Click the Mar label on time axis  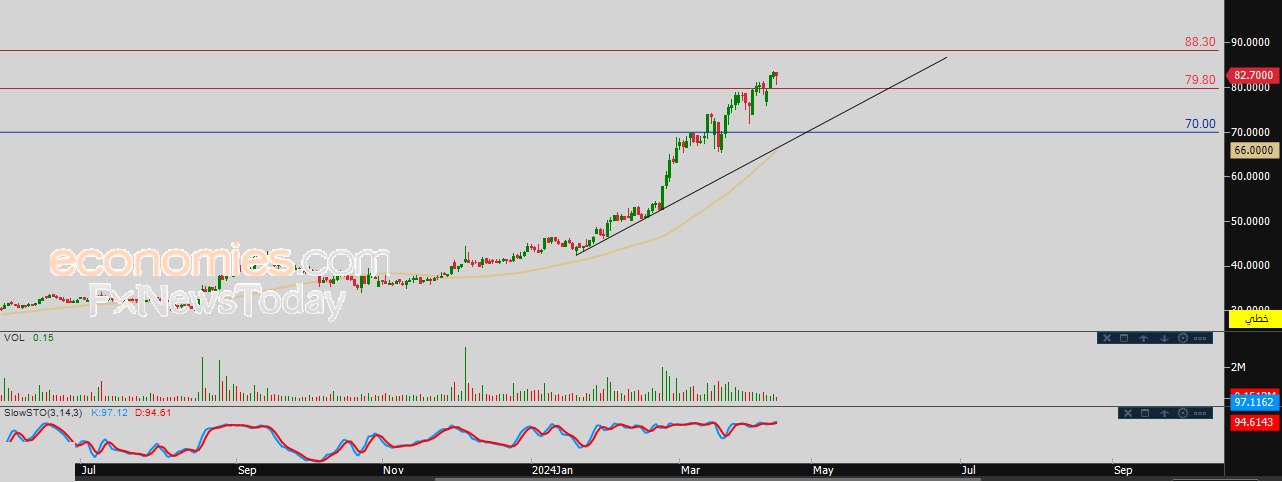[x=691, y=468]
